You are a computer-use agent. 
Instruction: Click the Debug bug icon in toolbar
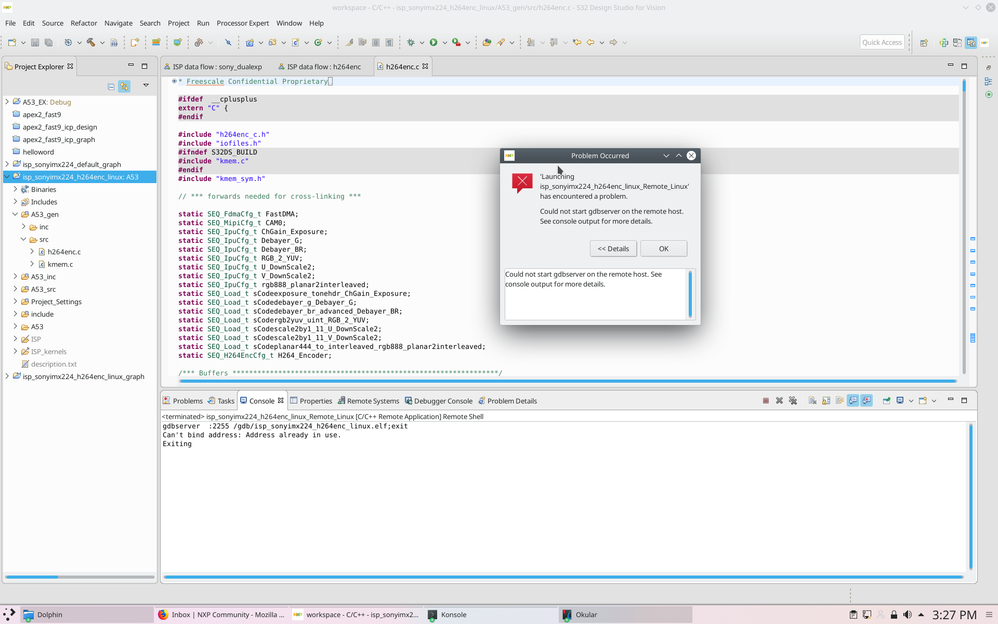(411, 43)
